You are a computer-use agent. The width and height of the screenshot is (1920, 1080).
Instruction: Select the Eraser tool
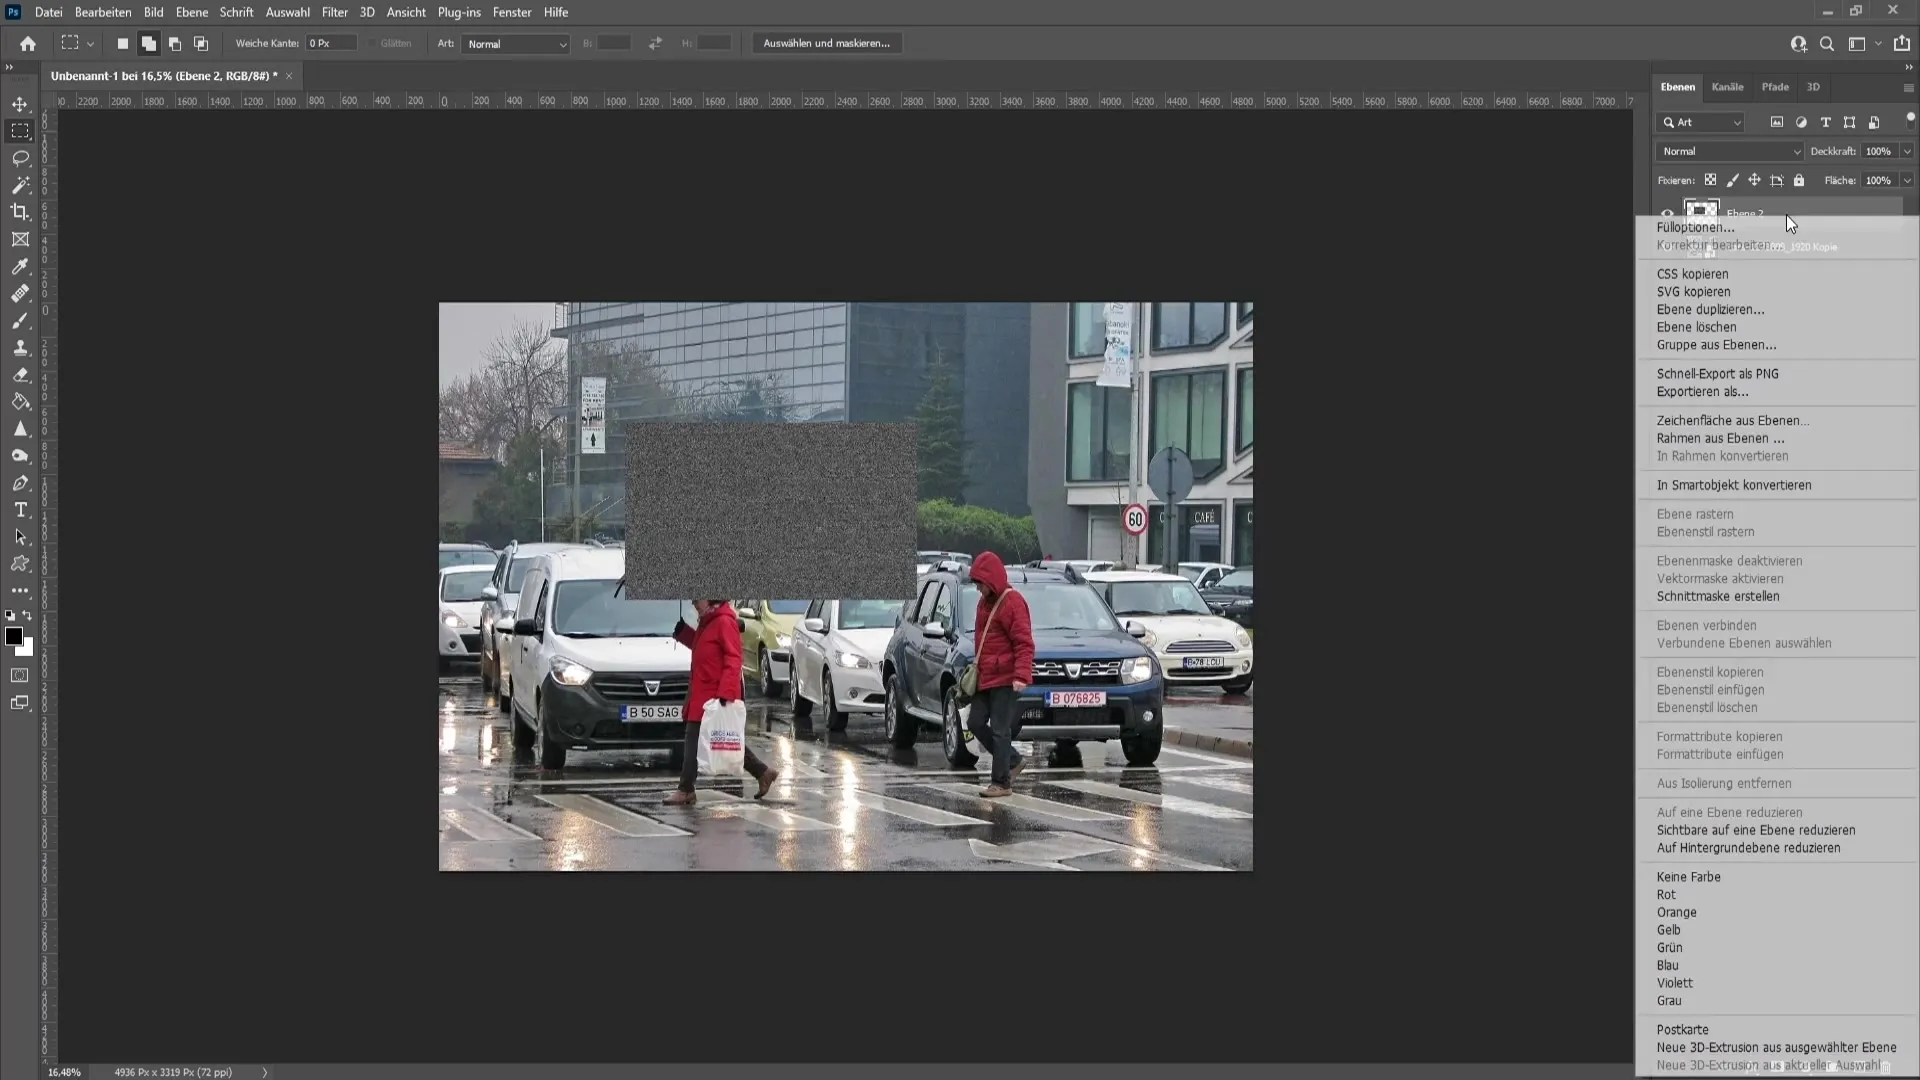point(20,374)
